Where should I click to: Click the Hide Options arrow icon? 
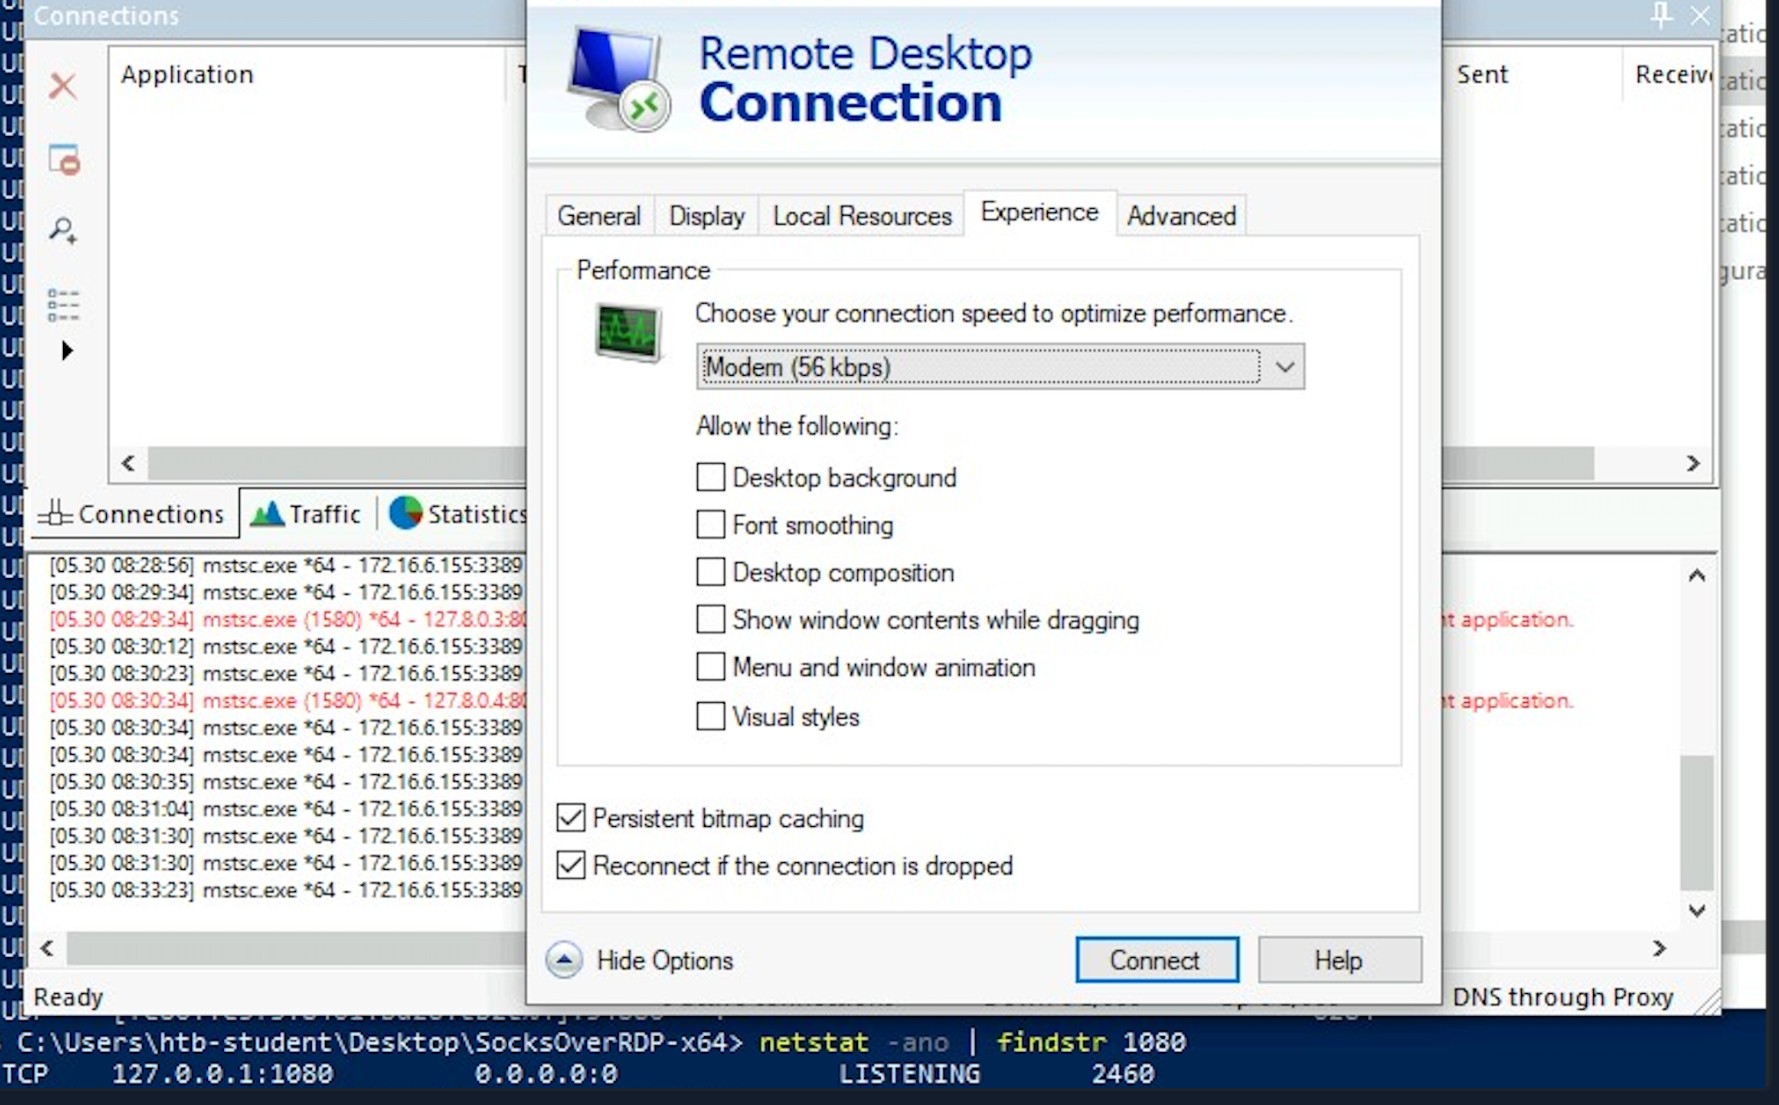click(564, 960)
